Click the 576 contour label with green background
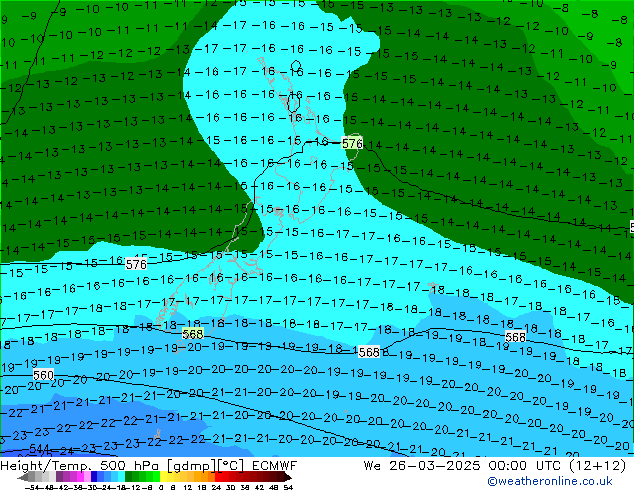This screenshot has width=634, height=490. pyautogui.click(x=352, y=143)
